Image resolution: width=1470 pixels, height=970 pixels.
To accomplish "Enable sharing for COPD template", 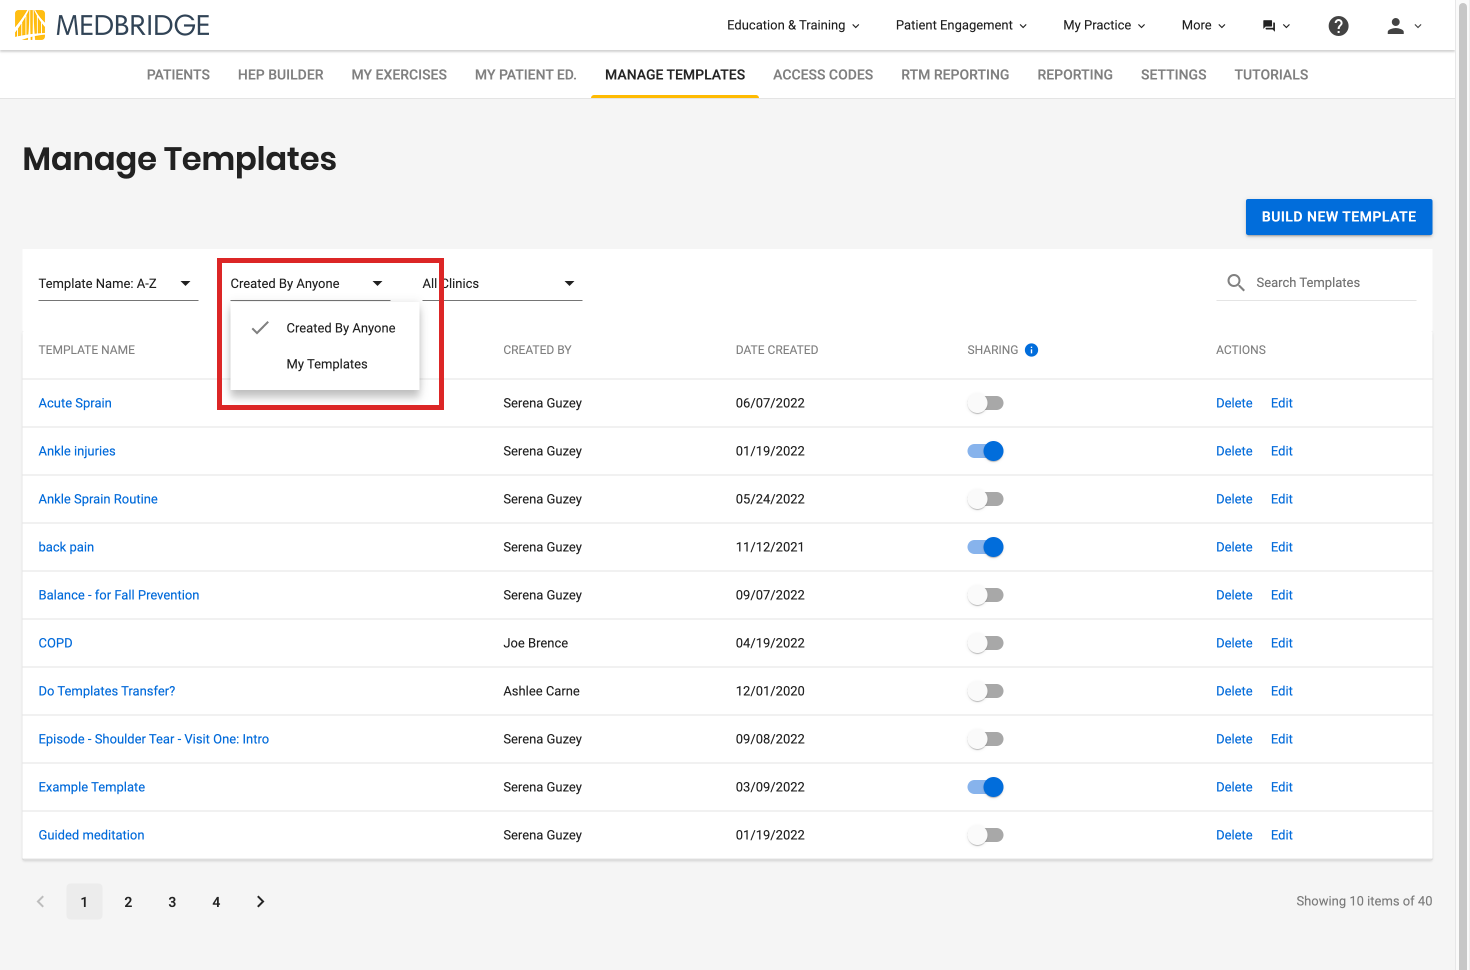I will pyautogui.click(x=985, y=643).
